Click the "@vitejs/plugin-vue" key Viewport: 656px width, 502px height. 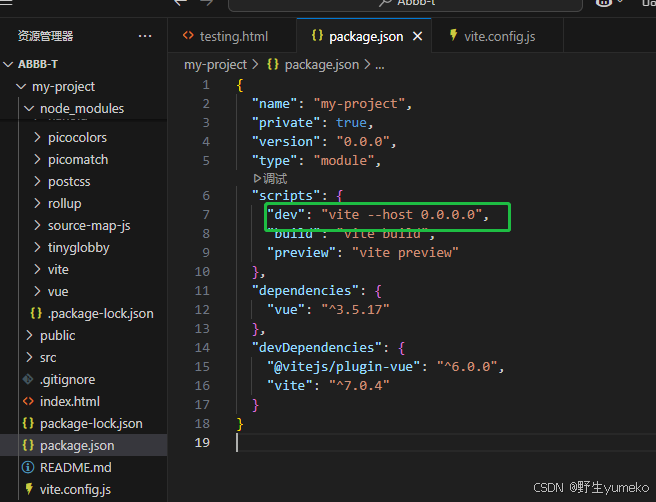343,367
